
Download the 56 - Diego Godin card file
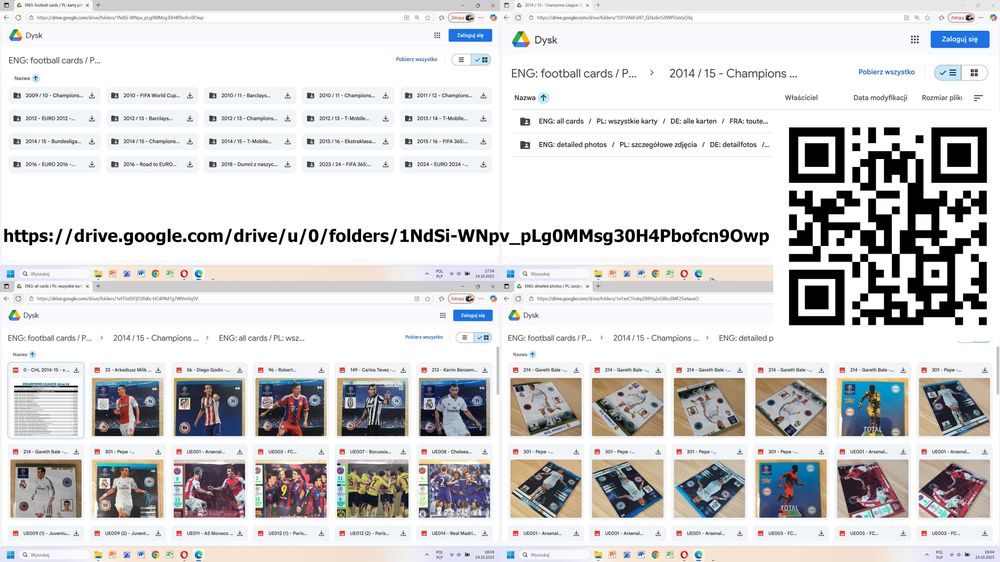(x=240, y=370)
